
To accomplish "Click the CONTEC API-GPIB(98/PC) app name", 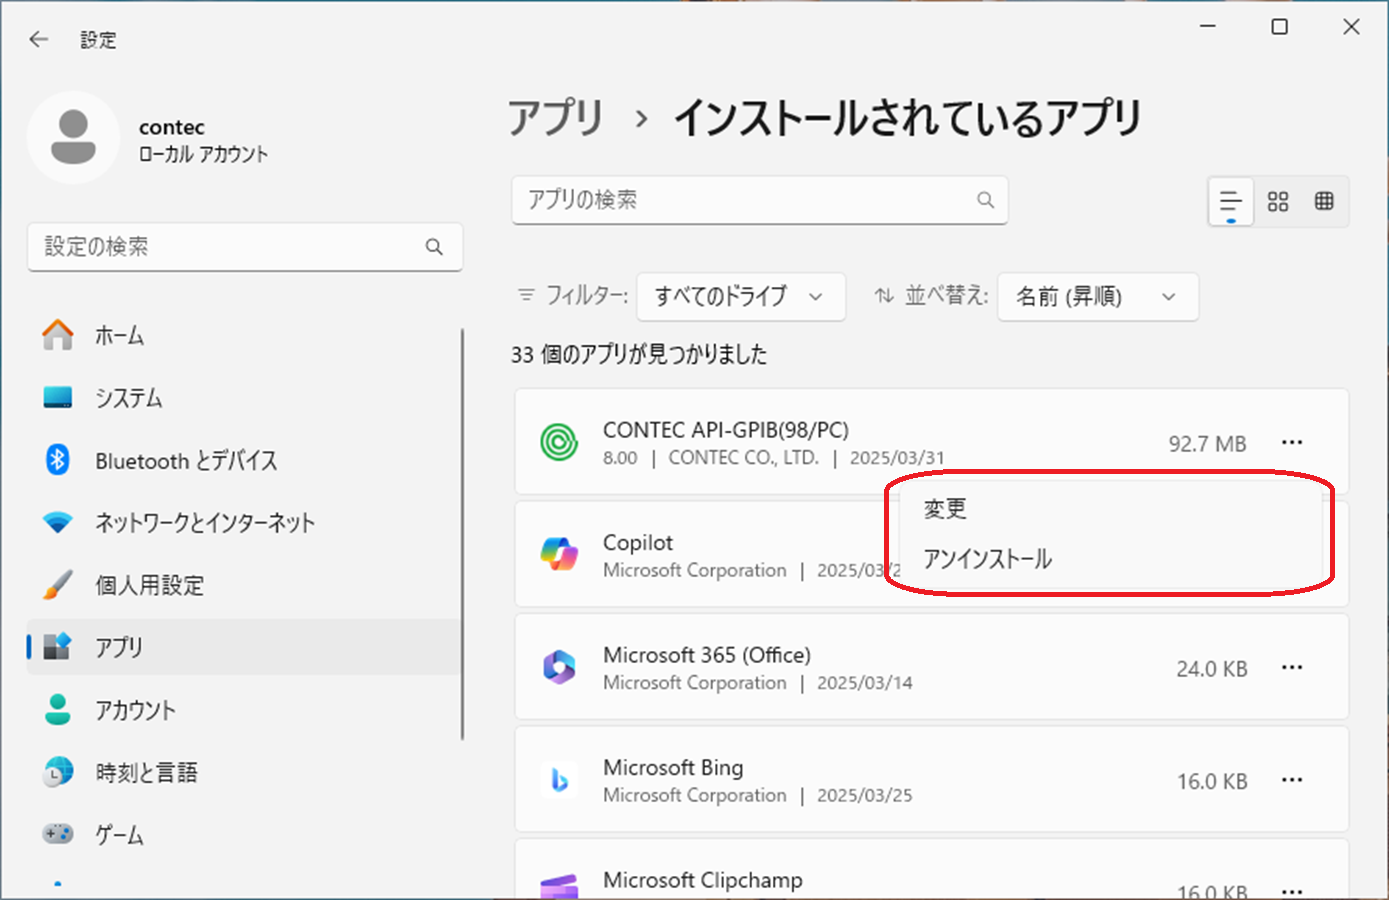I will [x=726, y=430].
